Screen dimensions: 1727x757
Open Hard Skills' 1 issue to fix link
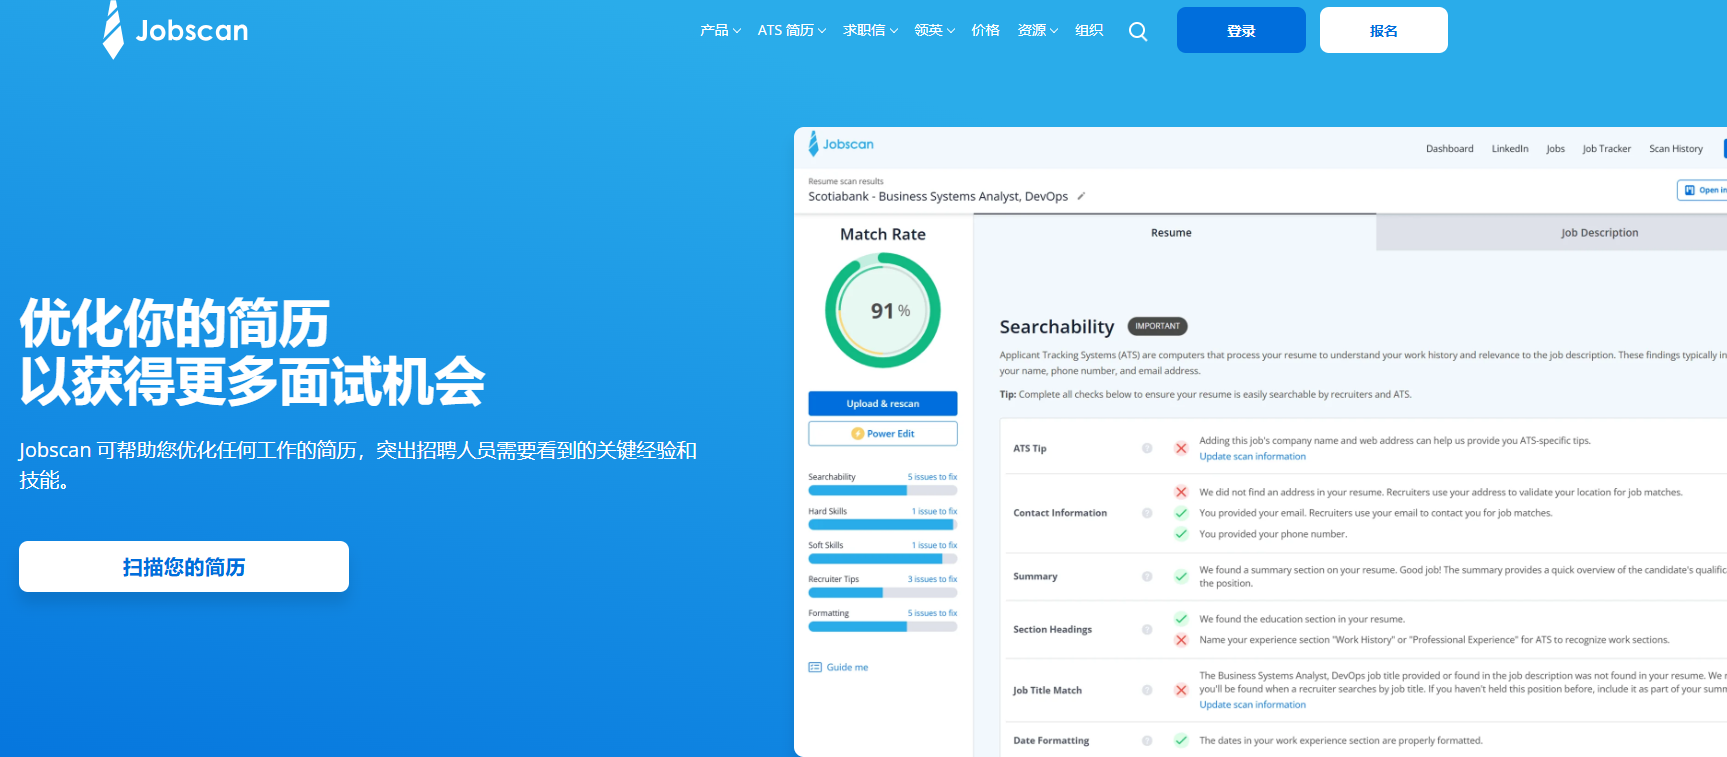click(x=934, y=511)
